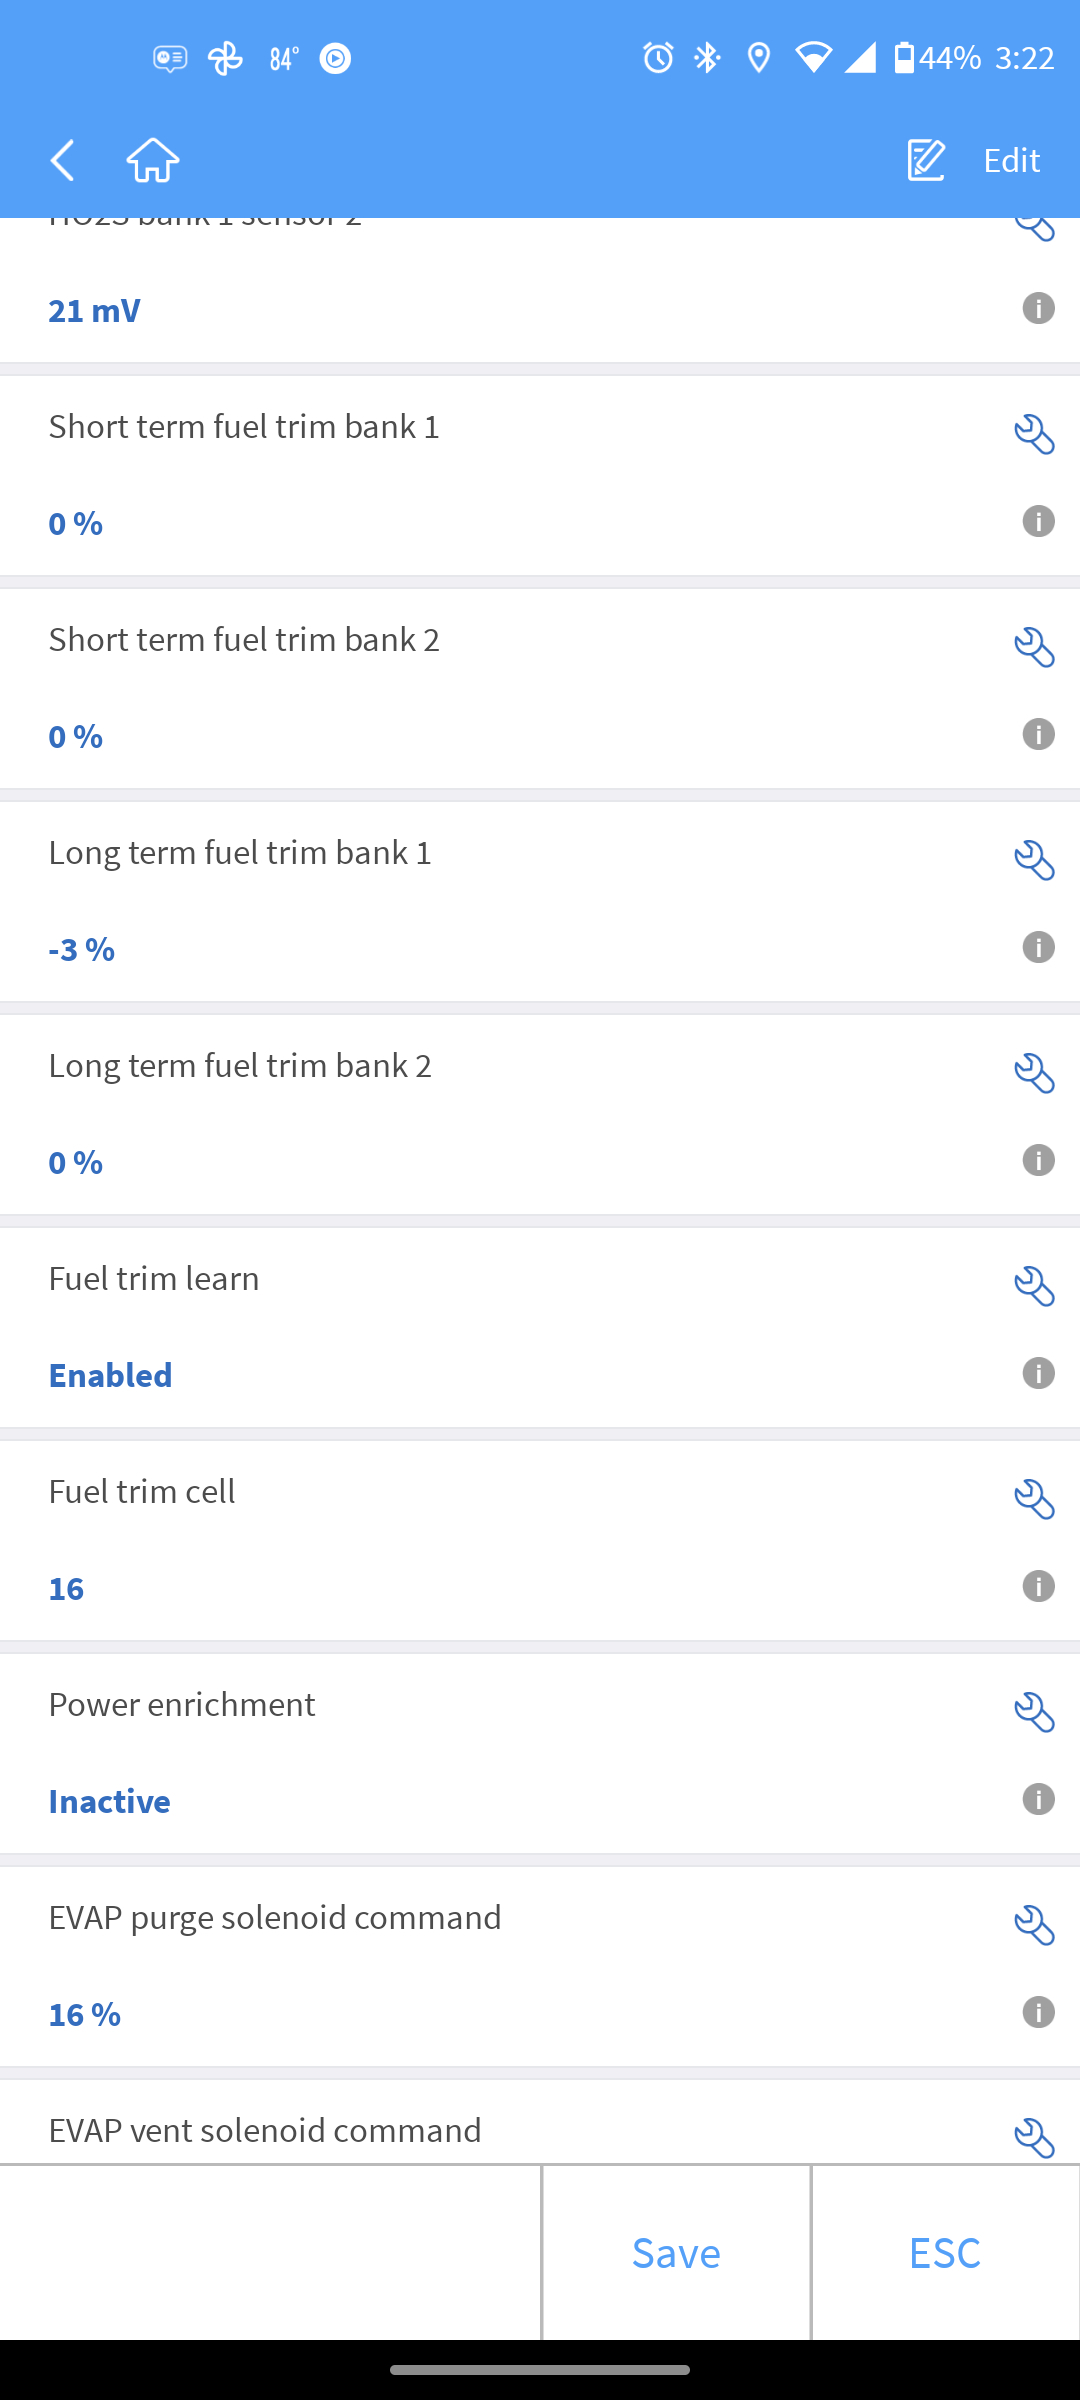
Task: Show info for Long term fuel trim bank 1
Action: coord(1038,947)
